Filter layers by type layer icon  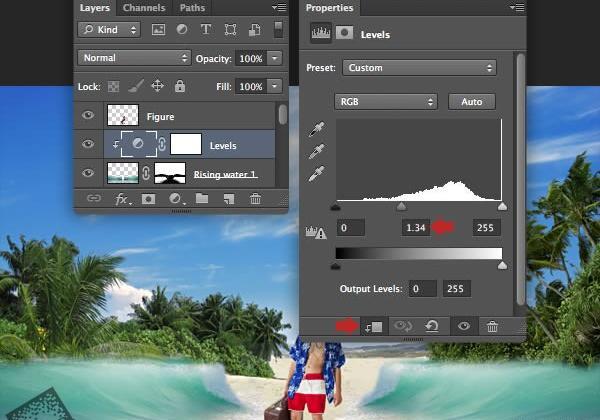pyautogui.click(x=206, y=29)
